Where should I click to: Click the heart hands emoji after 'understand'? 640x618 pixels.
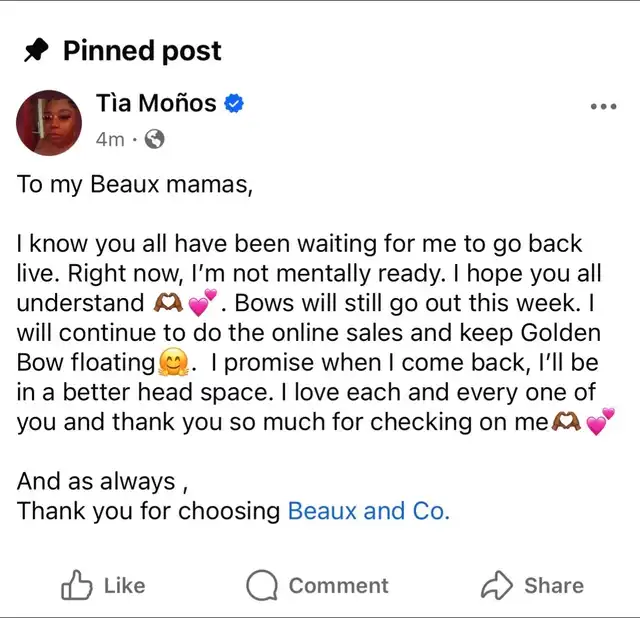(164, 303)
